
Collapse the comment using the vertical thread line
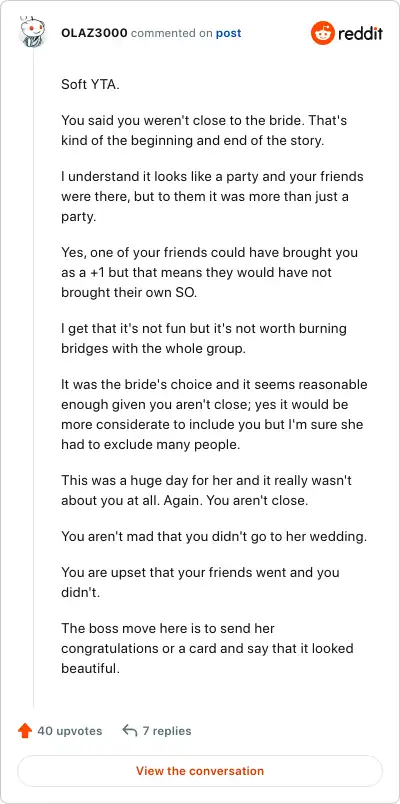33,377
